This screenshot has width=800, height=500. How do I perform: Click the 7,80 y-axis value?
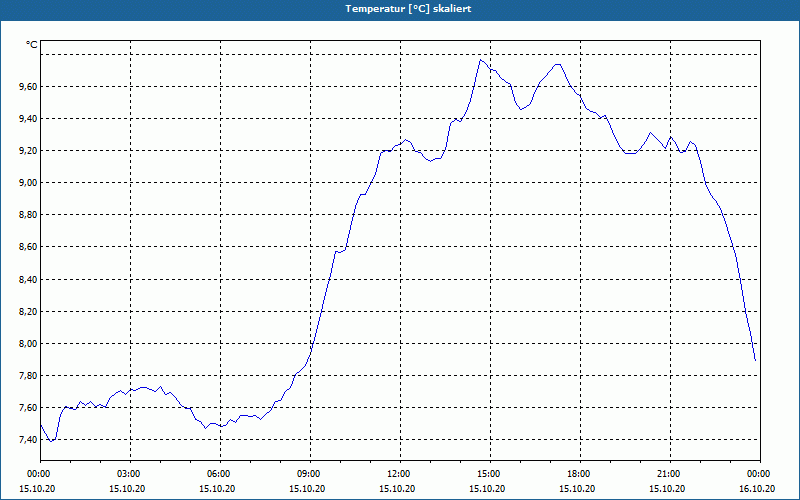pyautogui.click(x=28, y=376)
